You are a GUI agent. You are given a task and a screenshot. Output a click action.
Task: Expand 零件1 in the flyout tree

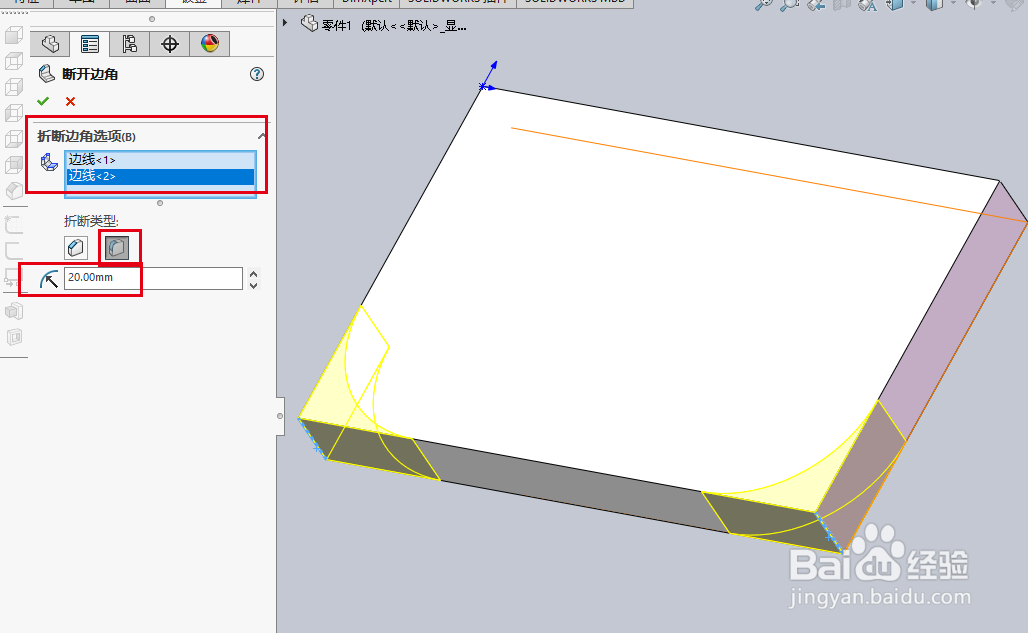click(x=285, y=23)
